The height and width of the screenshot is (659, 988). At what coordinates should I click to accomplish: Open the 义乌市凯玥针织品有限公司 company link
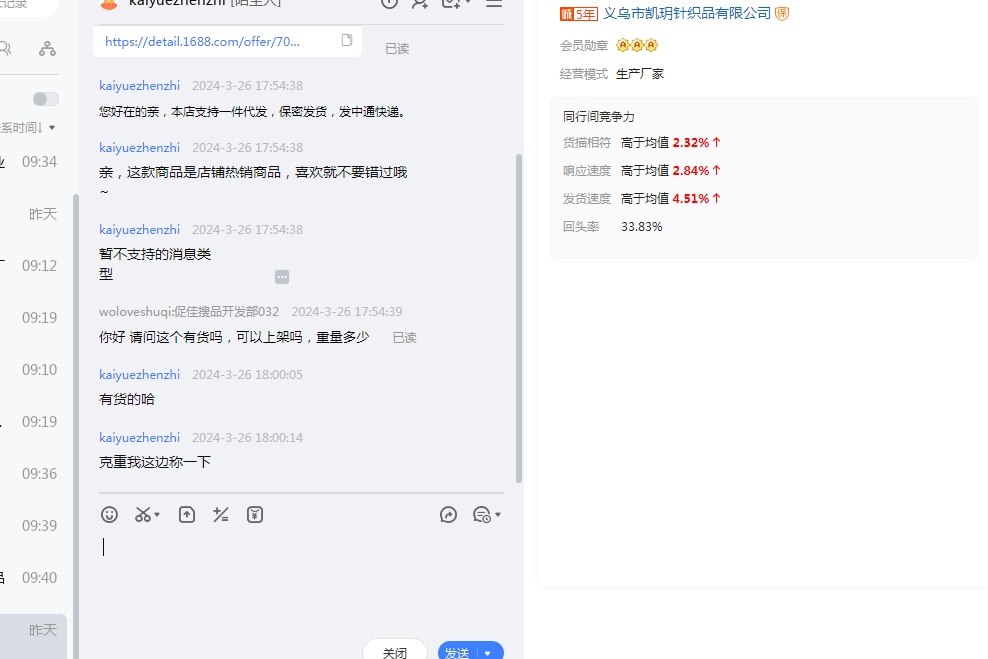(x=687, y=13)
